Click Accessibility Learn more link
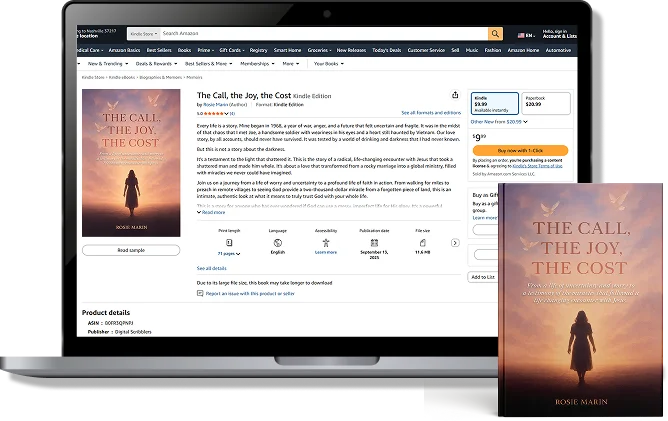Image resolution: width=668 pixels, height=421 pixels. click(326, 253)
